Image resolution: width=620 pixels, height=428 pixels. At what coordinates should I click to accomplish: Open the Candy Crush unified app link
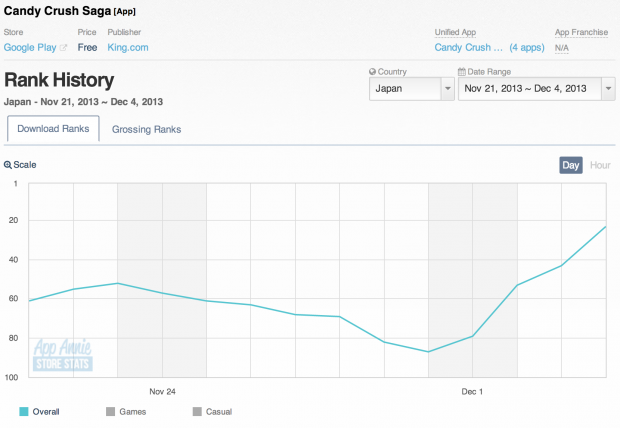[x=469, y=47]
